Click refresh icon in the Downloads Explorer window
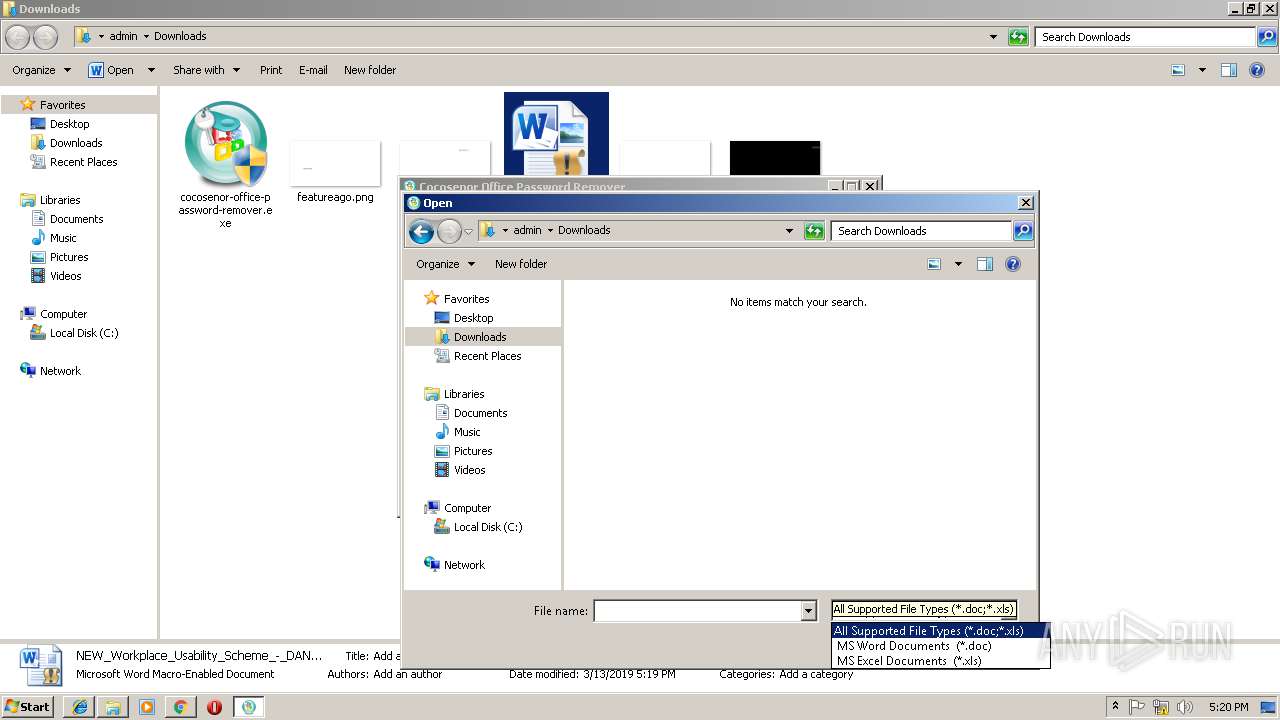 pos(1018,37)
